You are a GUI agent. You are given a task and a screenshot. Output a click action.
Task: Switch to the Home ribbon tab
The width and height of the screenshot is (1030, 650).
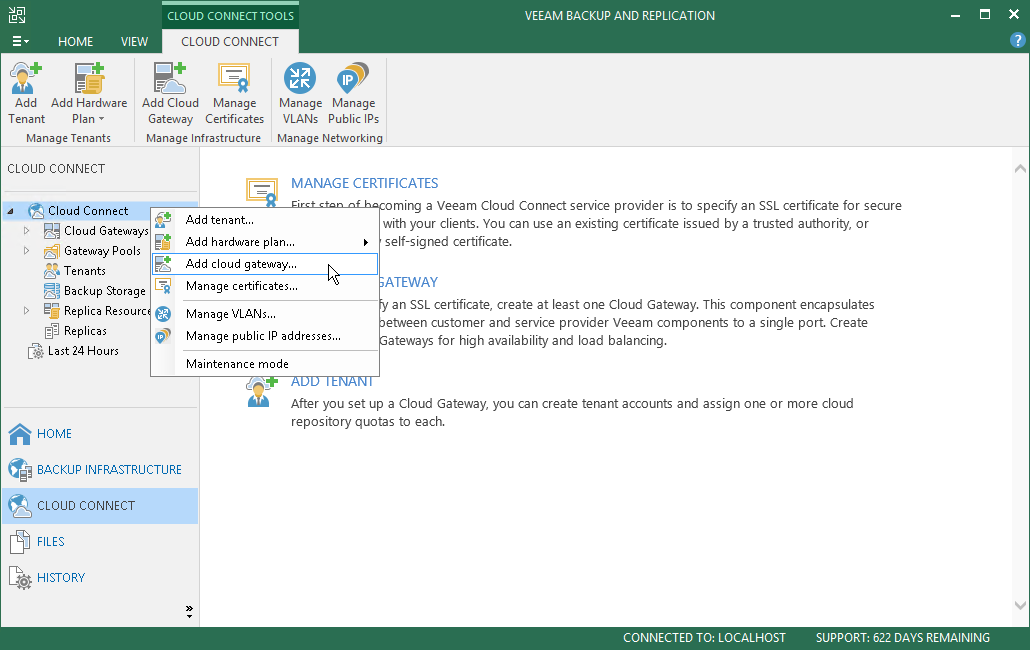[76, 41]
